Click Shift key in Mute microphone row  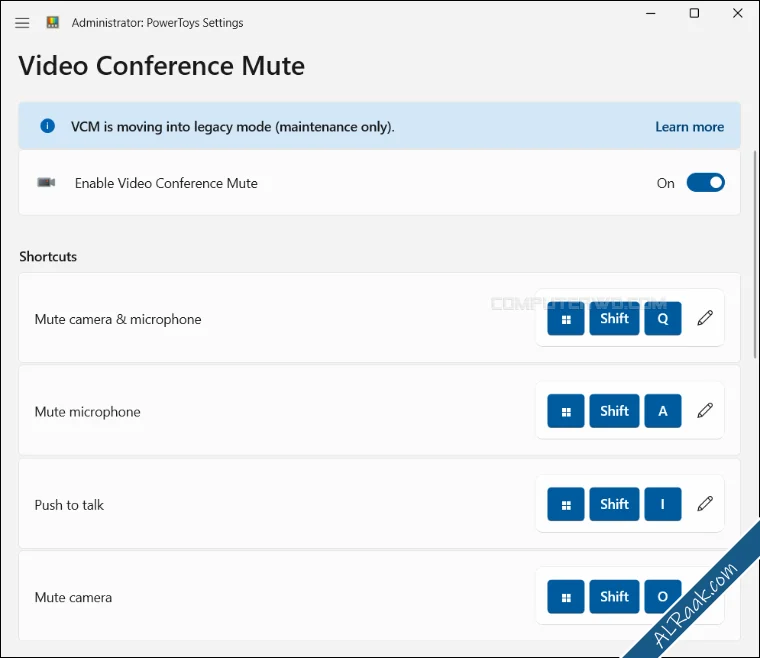[614, 411]
